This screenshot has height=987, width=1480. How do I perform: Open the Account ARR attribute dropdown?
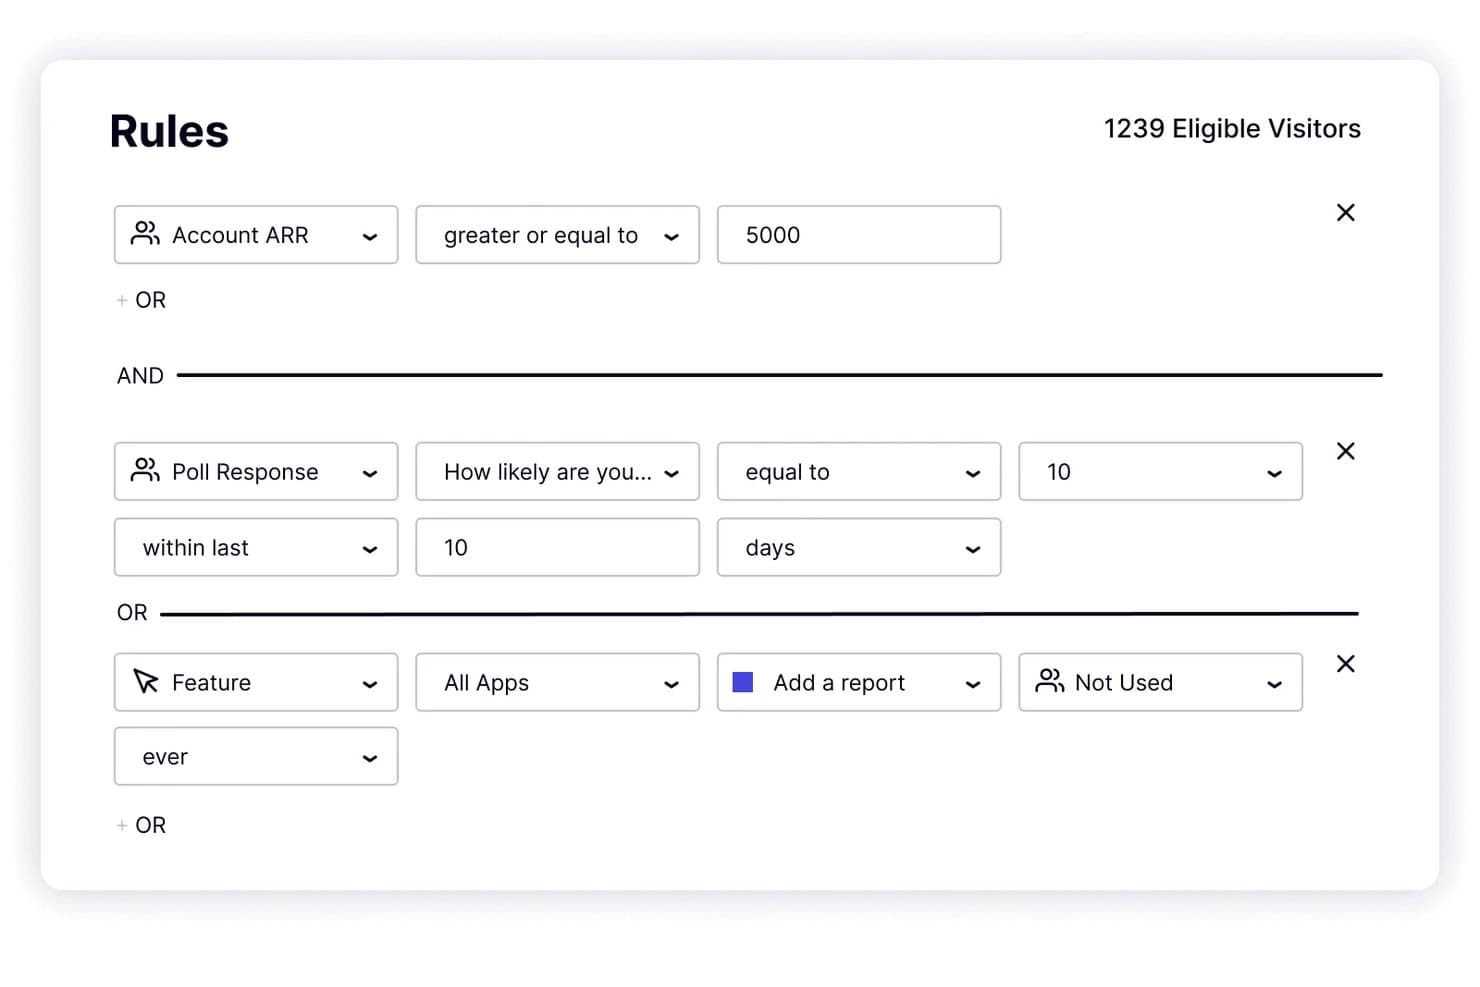tap(256, 235)
